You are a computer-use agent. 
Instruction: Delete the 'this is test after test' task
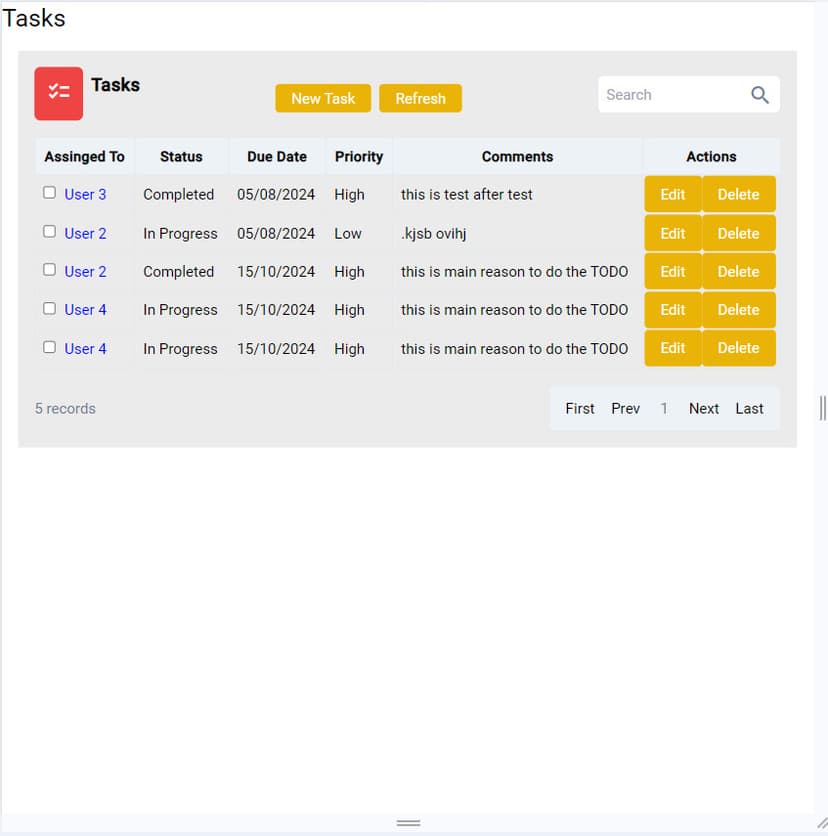point(738,194)
